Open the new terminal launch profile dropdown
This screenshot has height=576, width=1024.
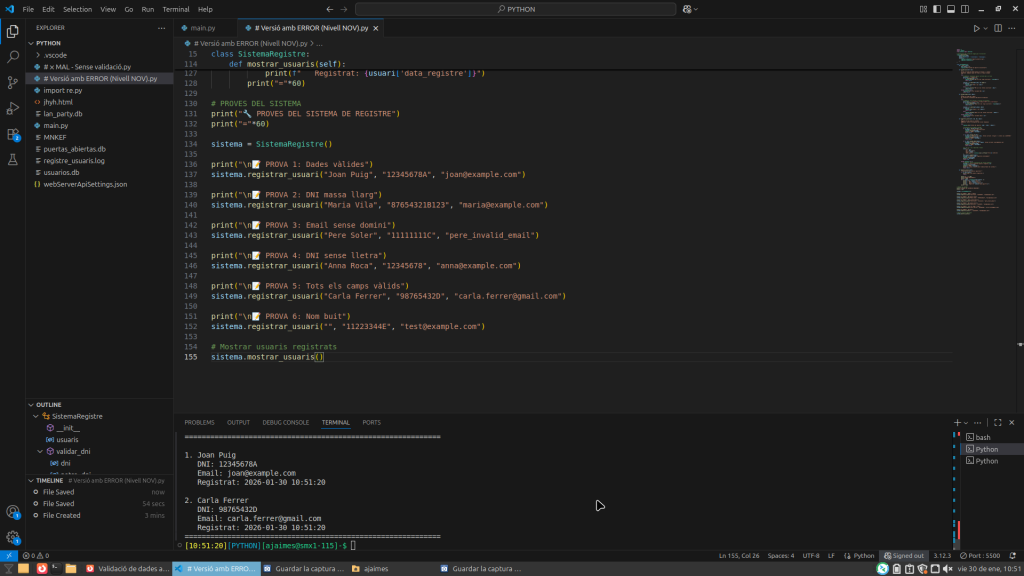tap(966, 423)
